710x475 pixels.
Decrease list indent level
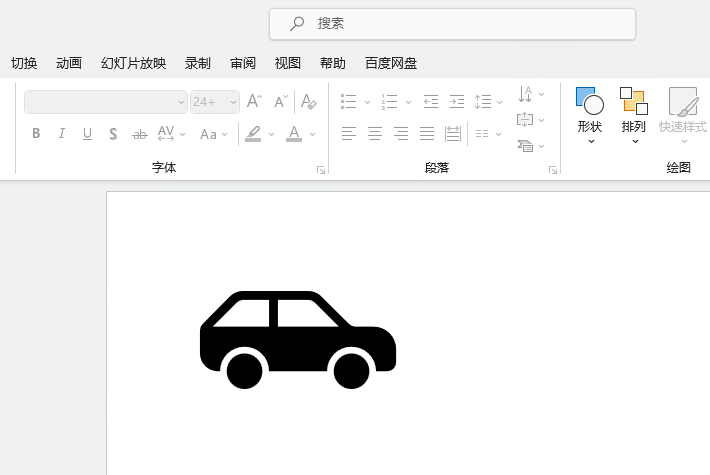431,102
